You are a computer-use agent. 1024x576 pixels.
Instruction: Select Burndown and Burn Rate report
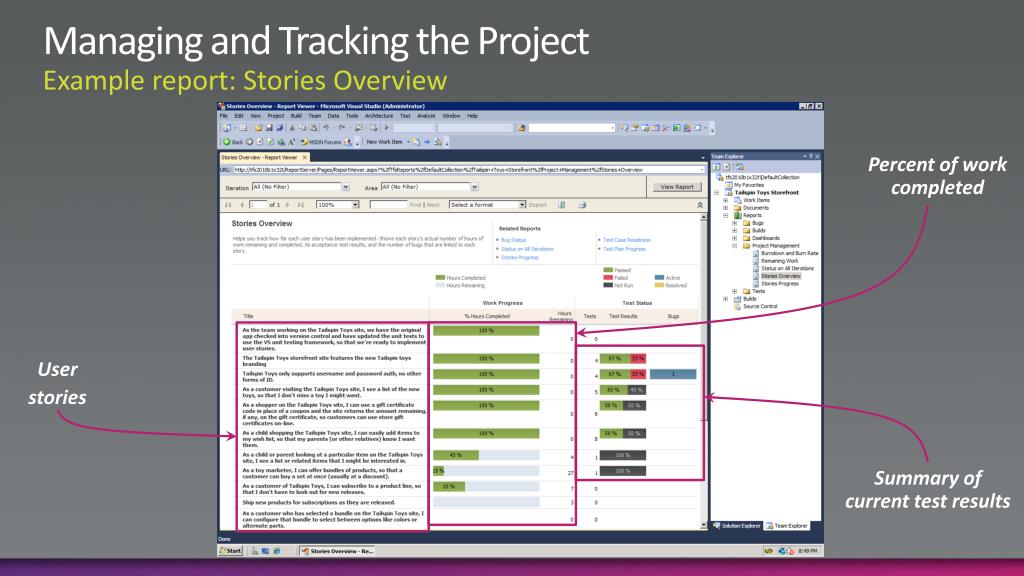(789, 253)
